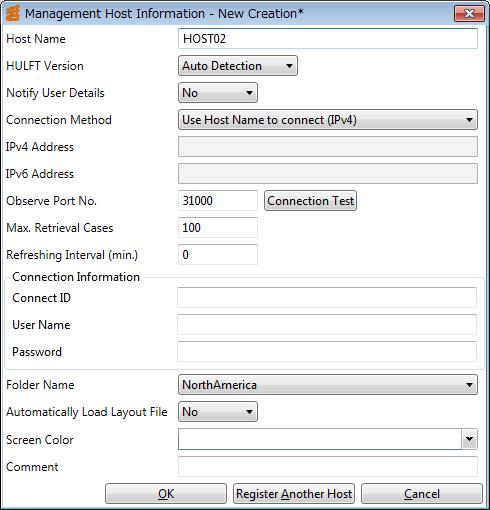Focus the User Name text box

327,325
